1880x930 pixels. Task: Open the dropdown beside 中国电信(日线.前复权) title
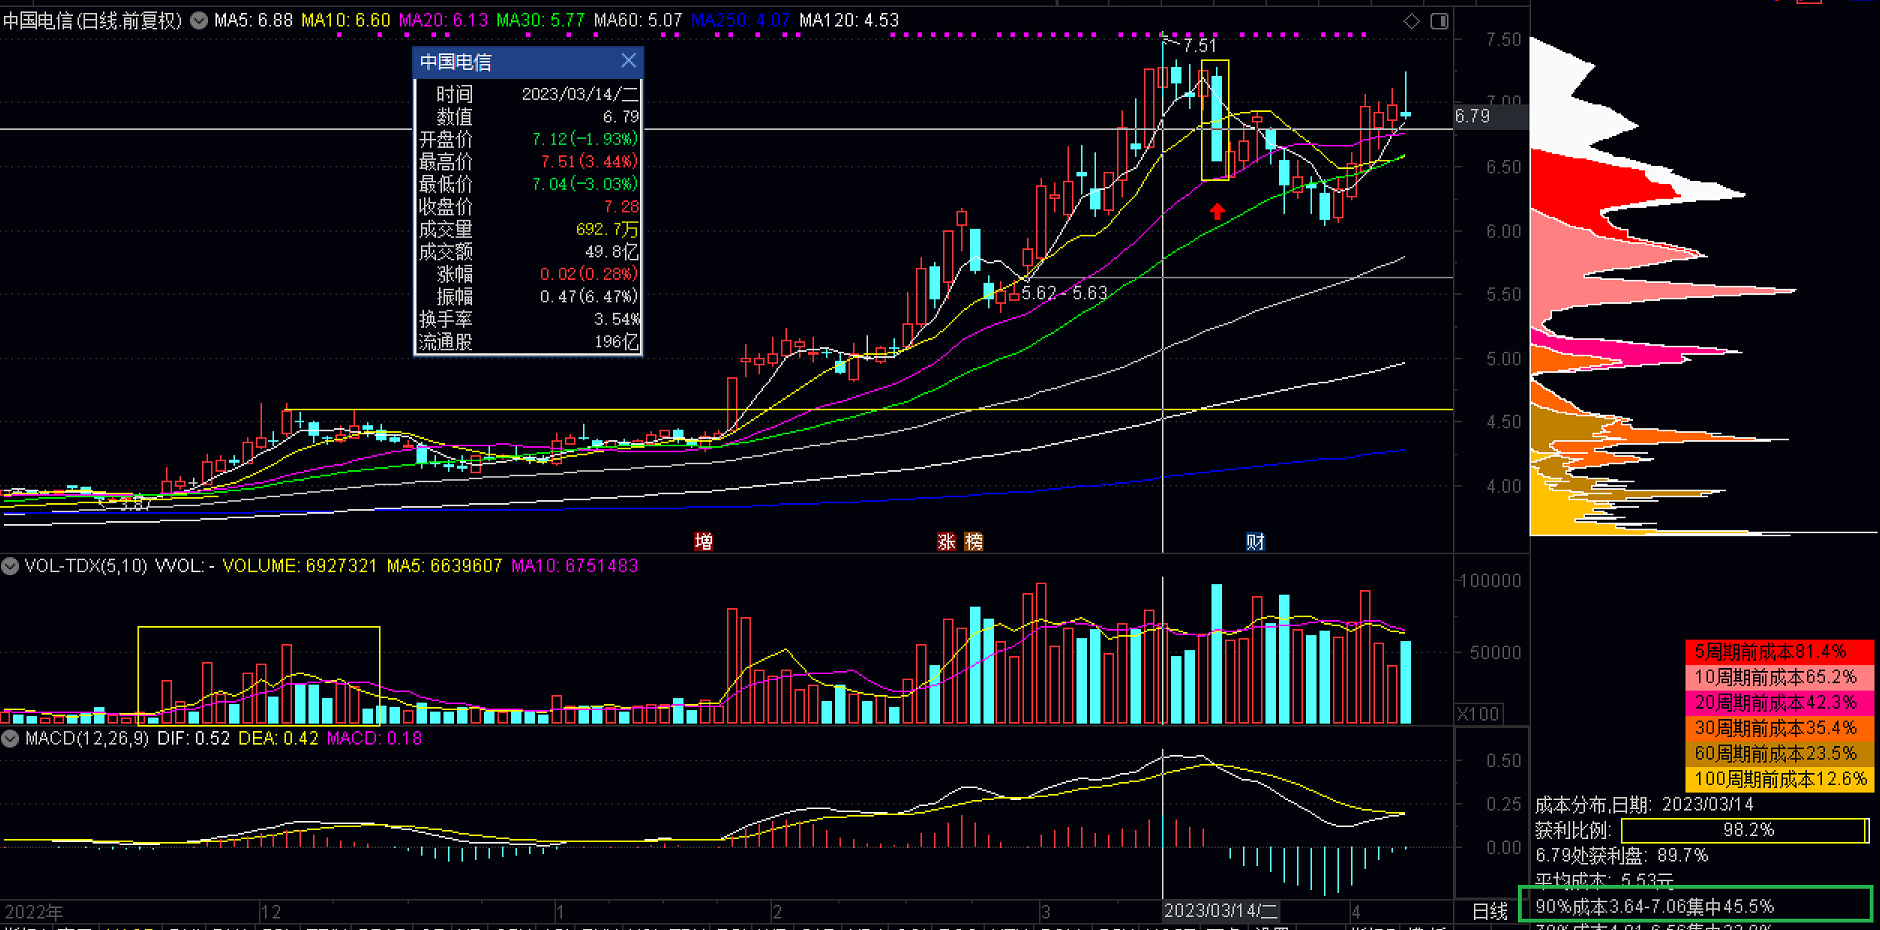pyautogui.click(x=199, y=20)
